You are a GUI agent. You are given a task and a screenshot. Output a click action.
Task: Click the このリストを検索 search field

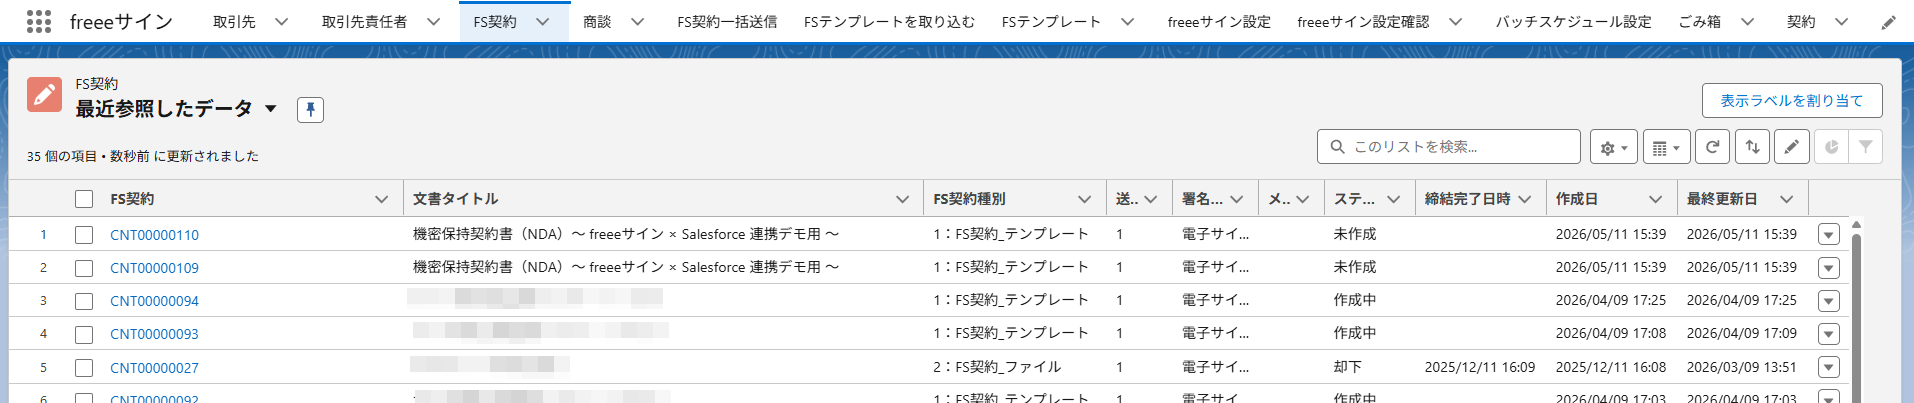pos(1449,147)
